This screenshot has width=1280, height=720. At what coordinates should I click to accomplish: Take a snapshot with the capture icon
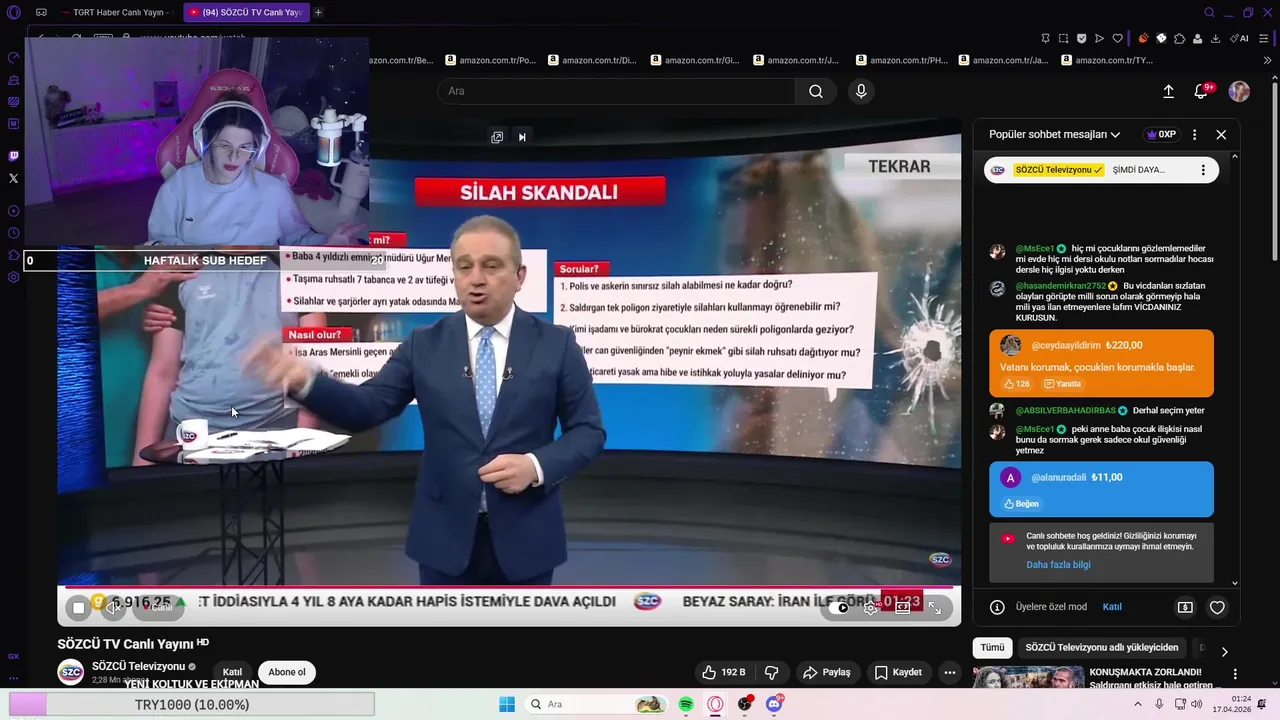pos(1063,39)
